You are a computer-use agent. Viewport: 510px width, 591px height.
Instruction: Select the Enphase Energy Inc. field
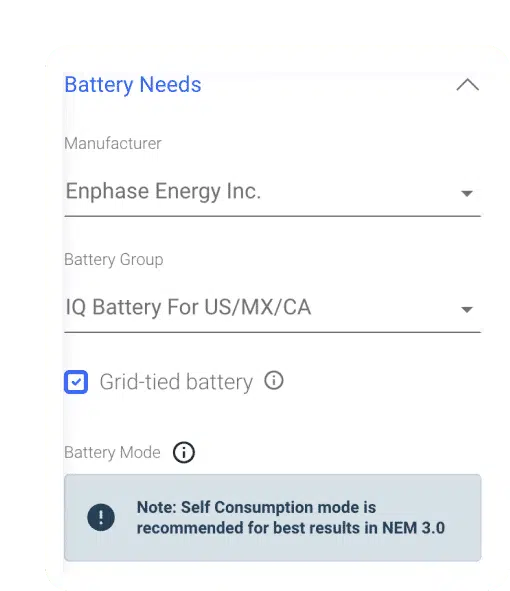click(272, 191)
